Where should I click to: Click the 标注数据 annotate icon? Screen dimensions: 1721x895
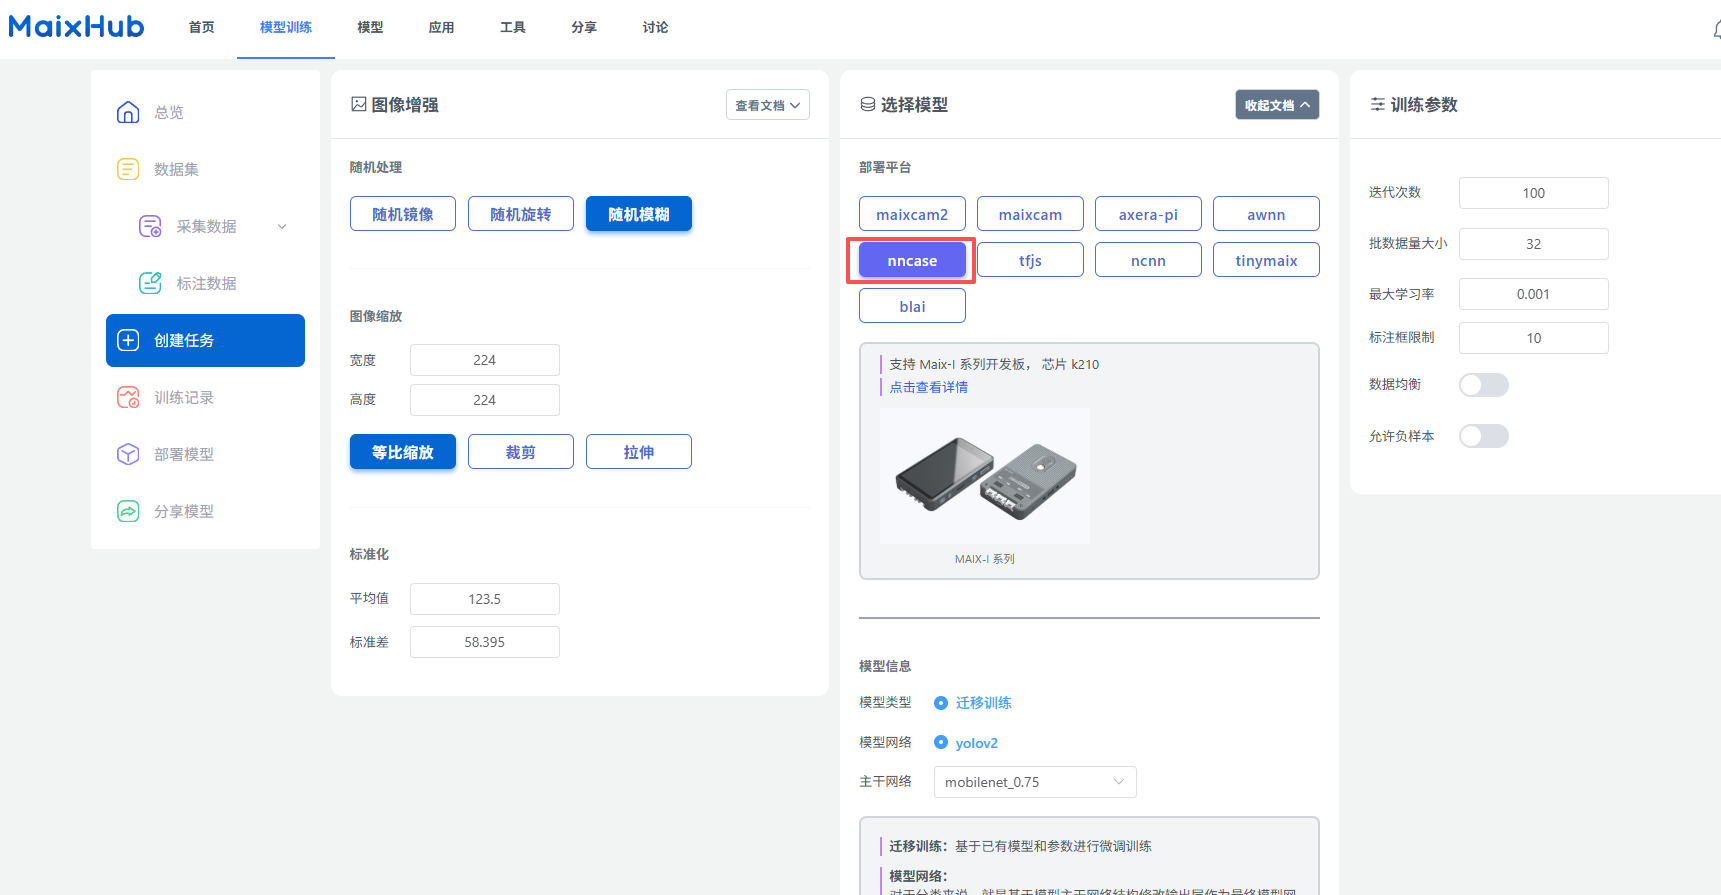[150, 283]
